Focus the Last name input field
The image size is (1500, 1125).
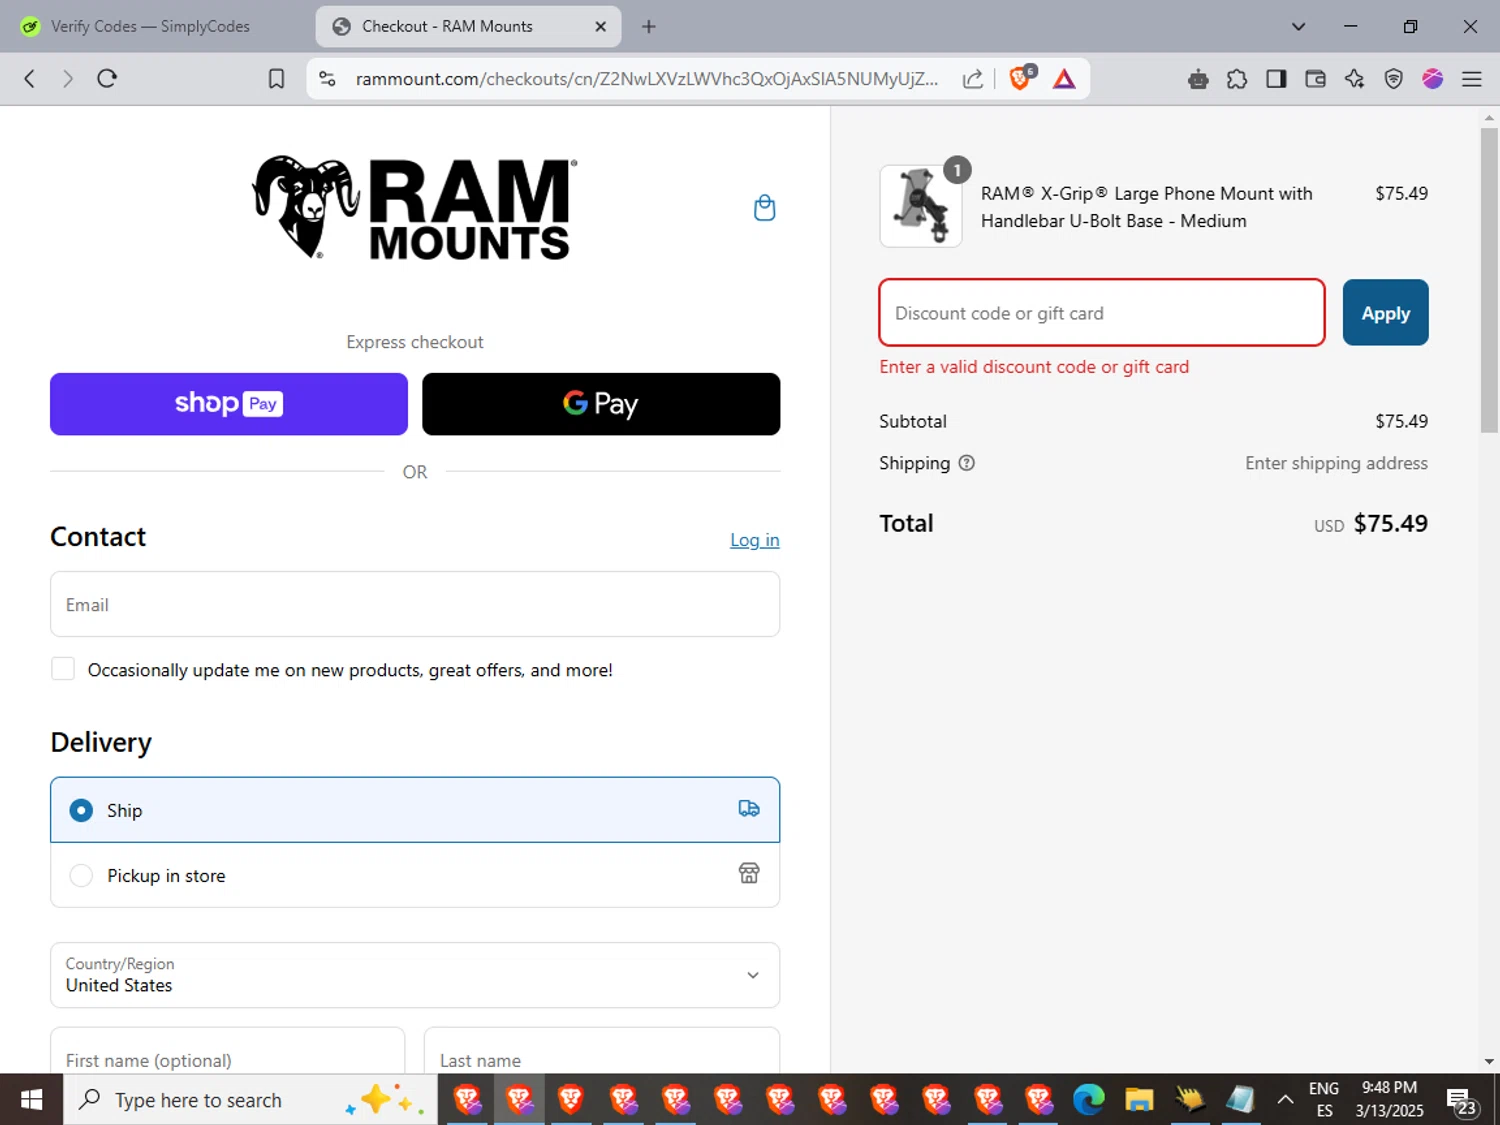tap(602, 1051)
